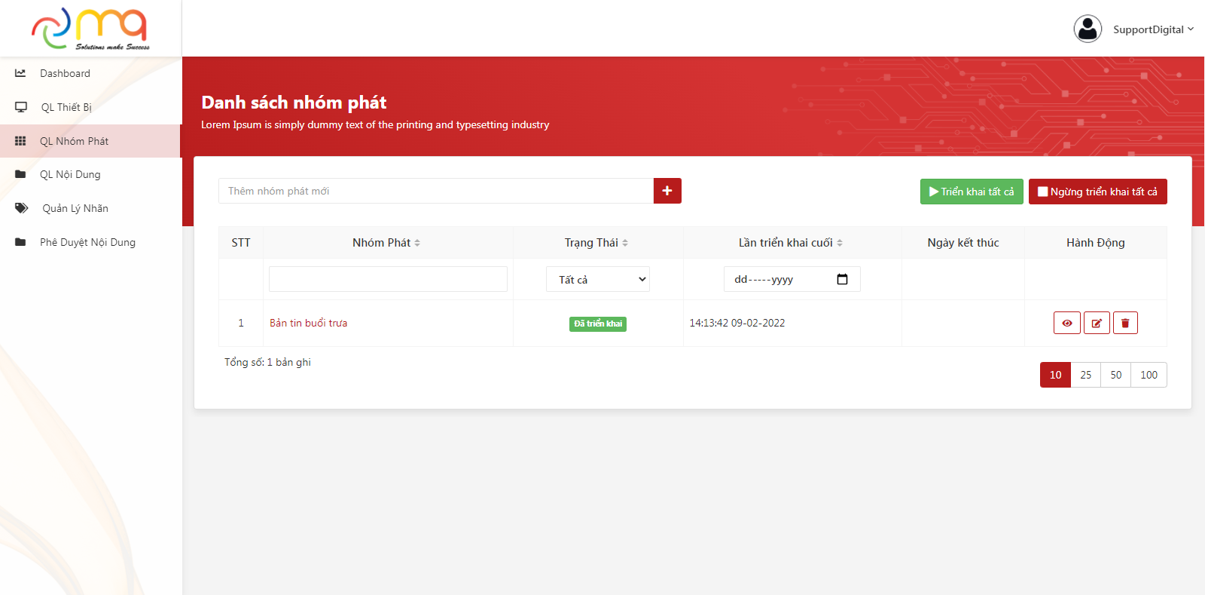This screenshot has width=1205, height=595.
Task: Go to Quản Lý Nhãn tag section
Action: pyautogui.click(x=75, y=208)
